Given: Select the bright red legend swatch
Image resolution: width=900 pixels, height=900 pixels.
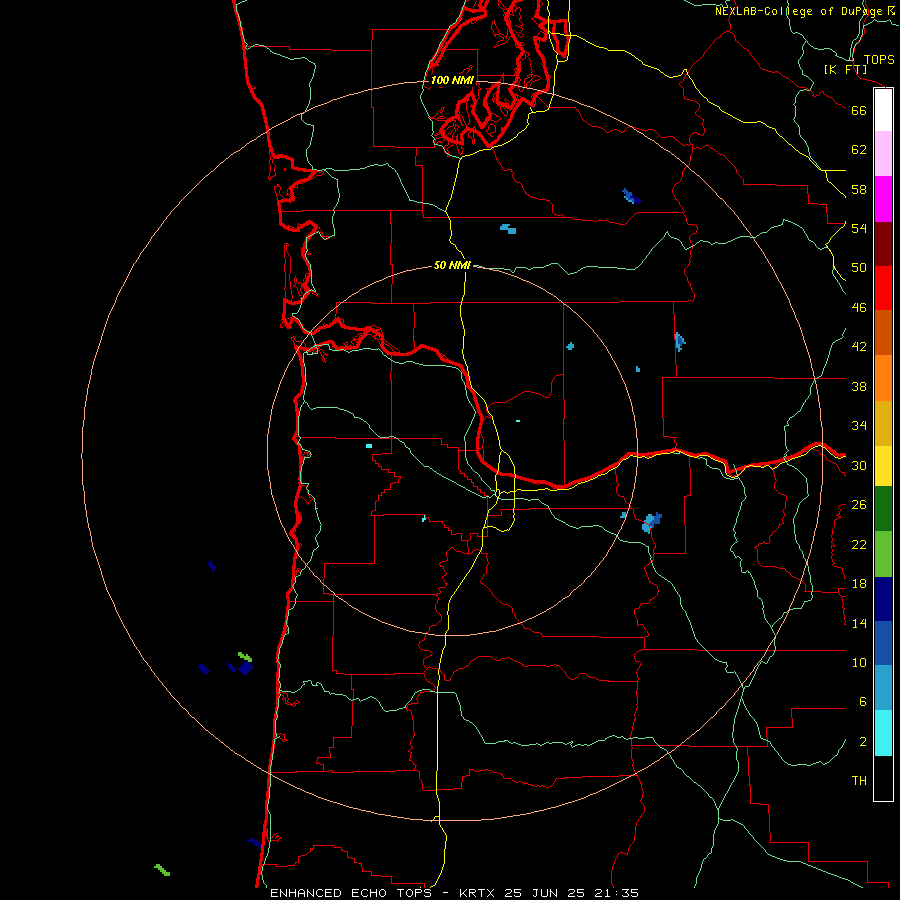Looking at the screenshot, I should point(883,288).
